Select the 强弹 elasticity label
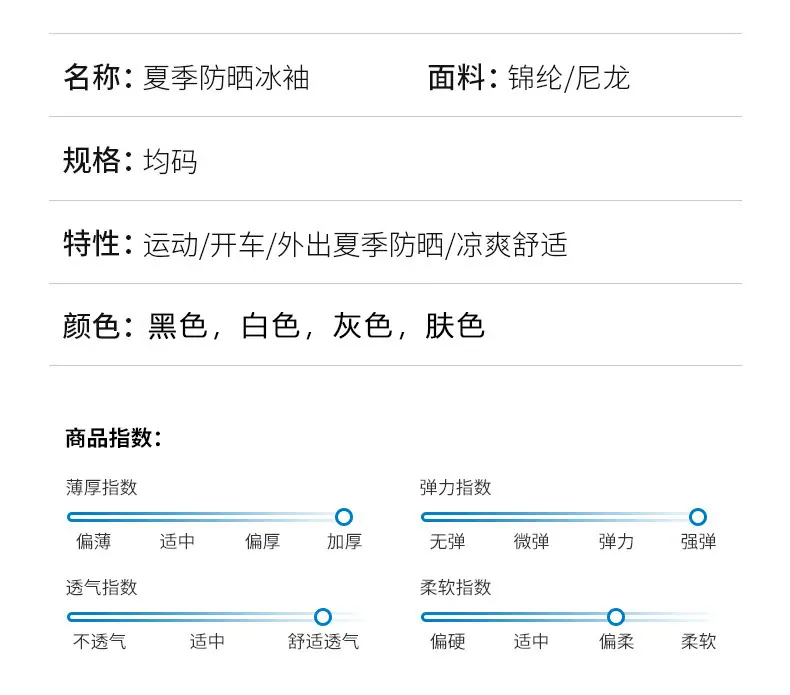The width and height of the screenshot is (790, 695). pyautogui.click(x=698, y=542)
